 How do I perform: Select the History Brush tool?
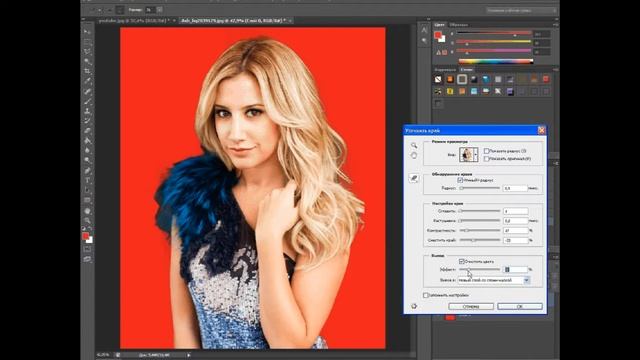point(87,121)
